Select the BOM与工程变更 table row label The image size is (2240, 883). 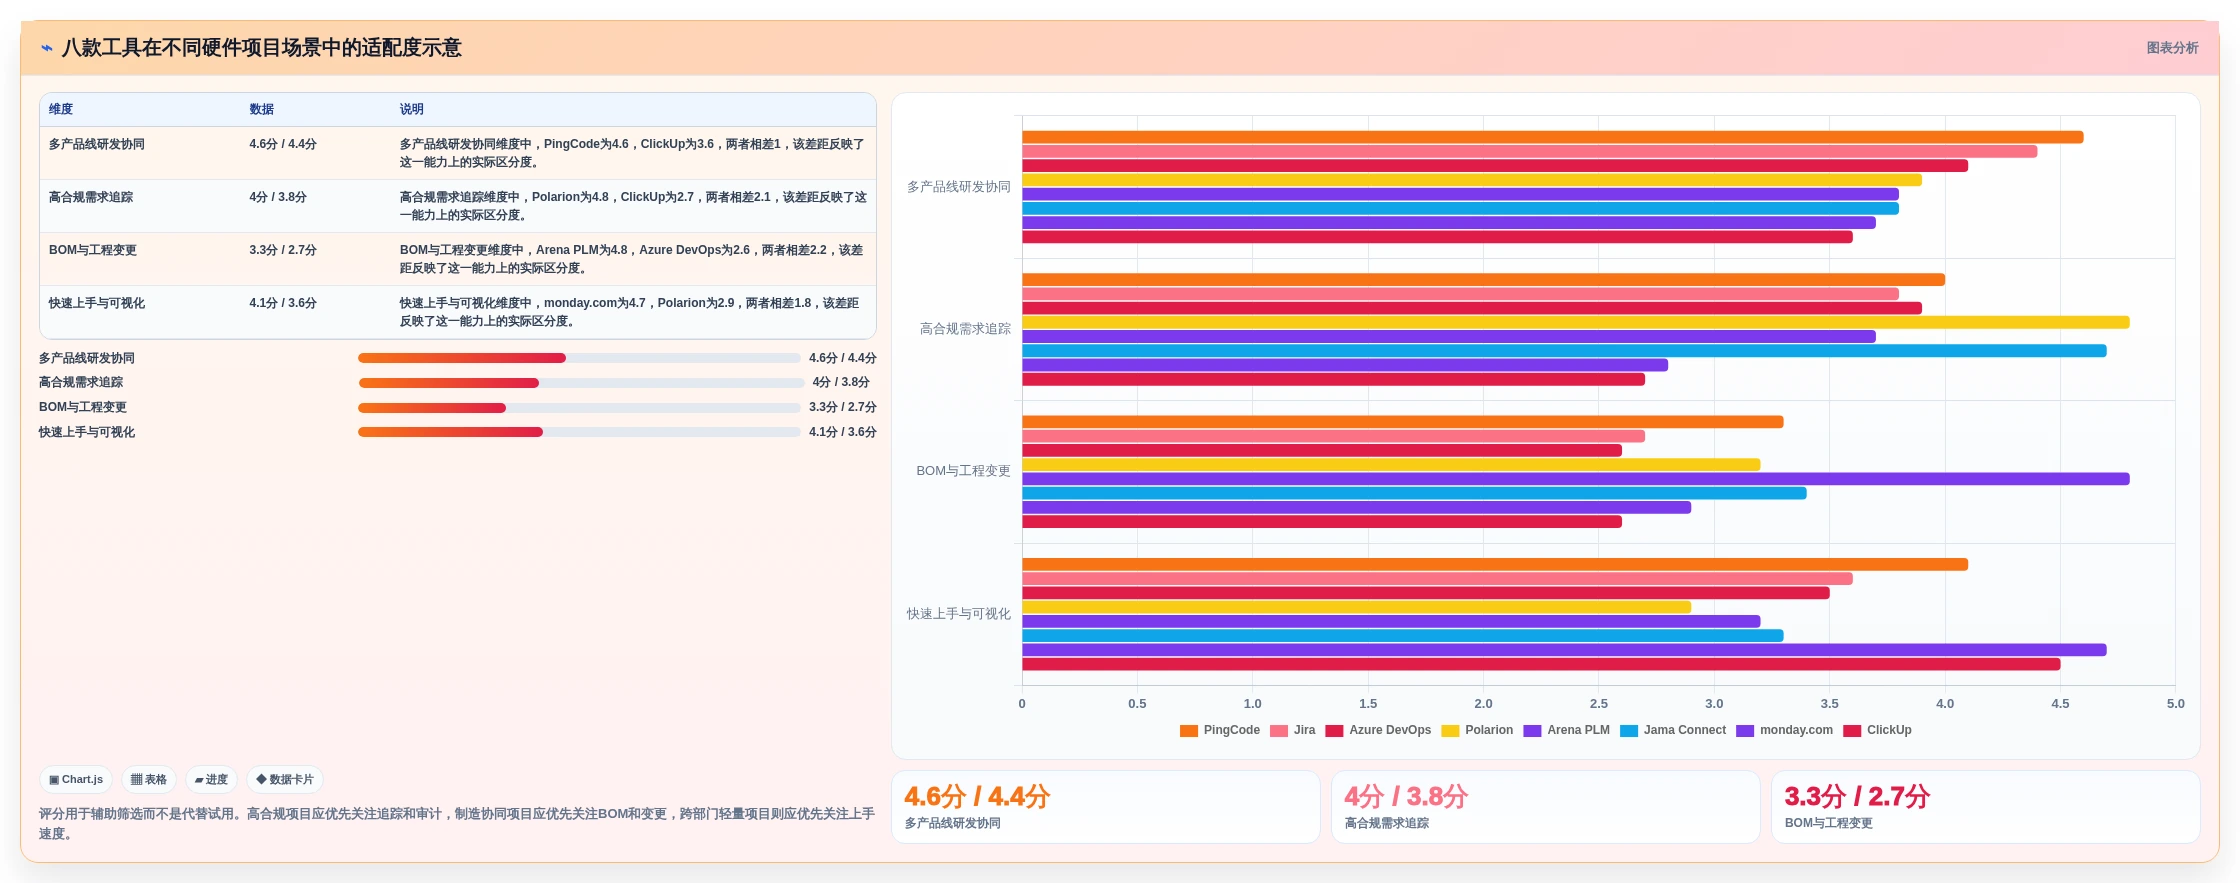coord(93,251)
